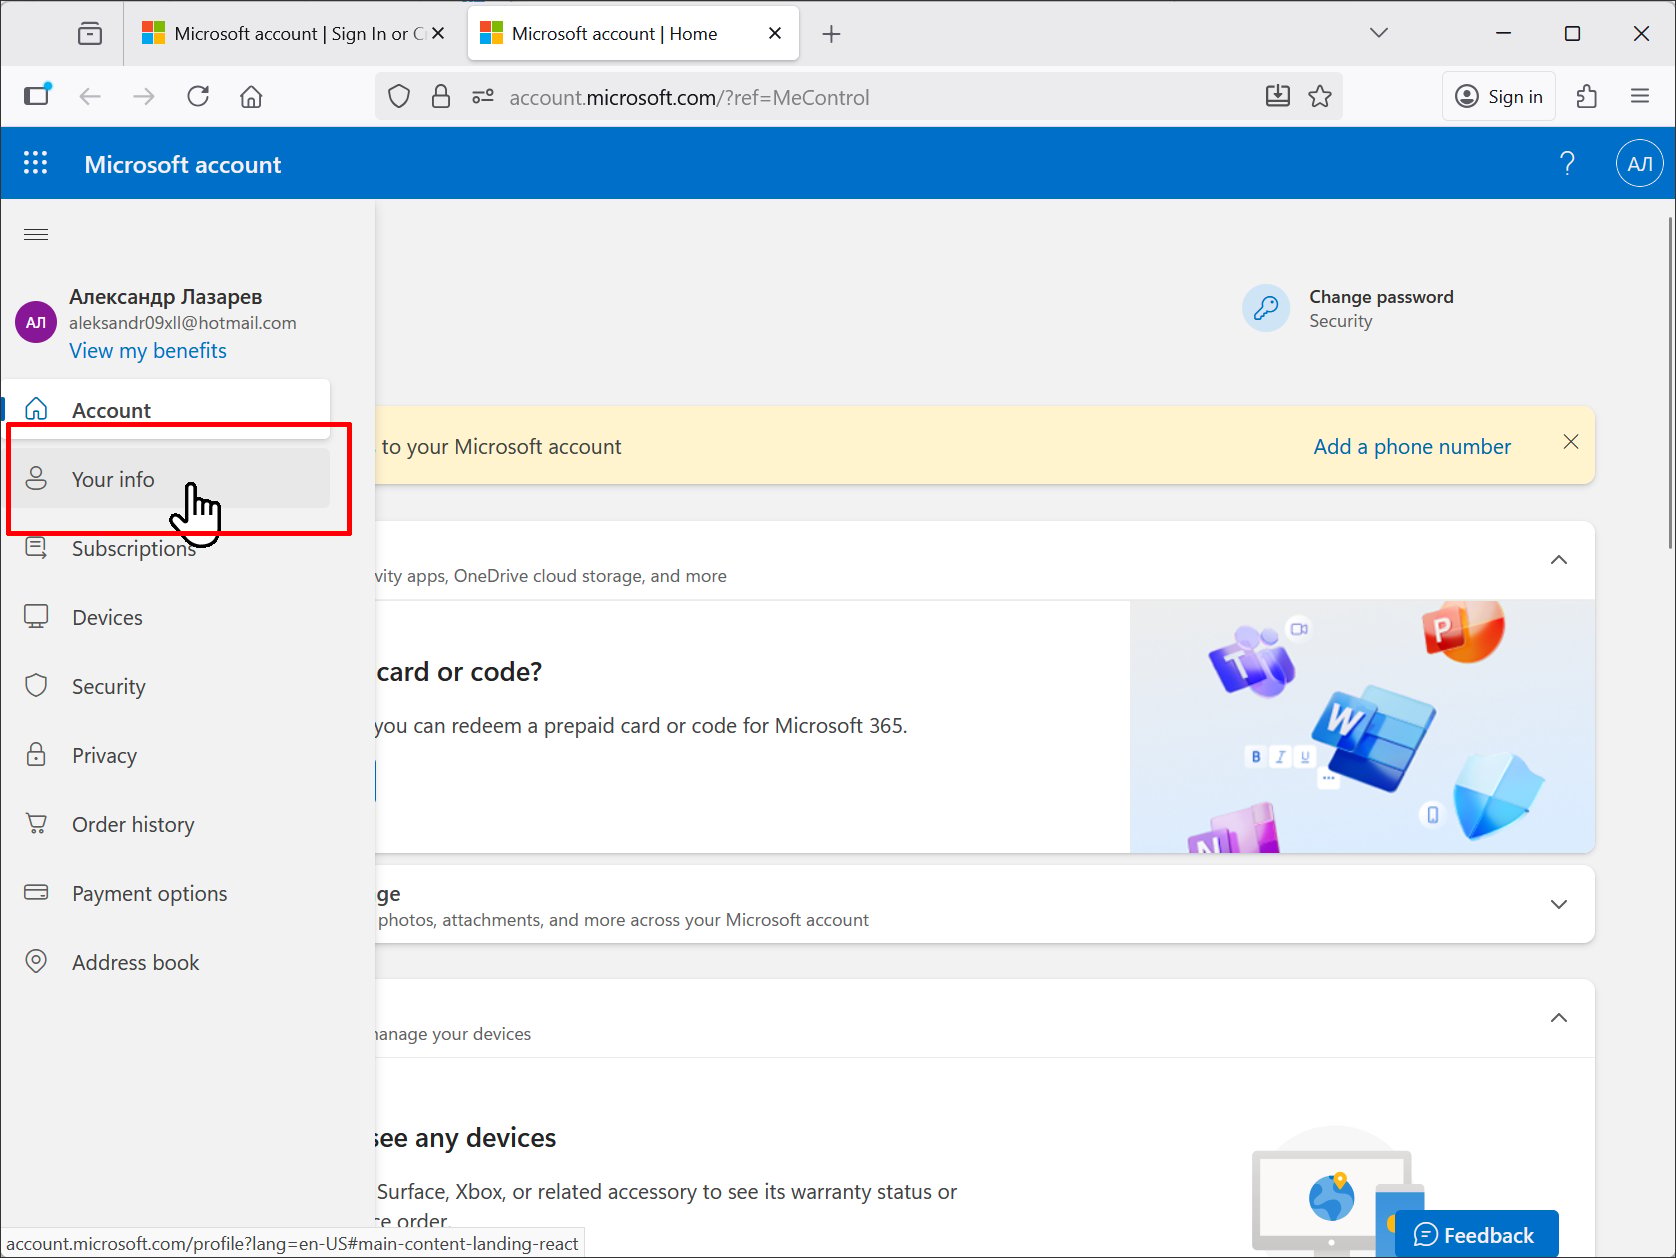Click the purple АЛ profile avatar in sidebar
This screenshot has height=1258, width=1676.
pos(36,322)
